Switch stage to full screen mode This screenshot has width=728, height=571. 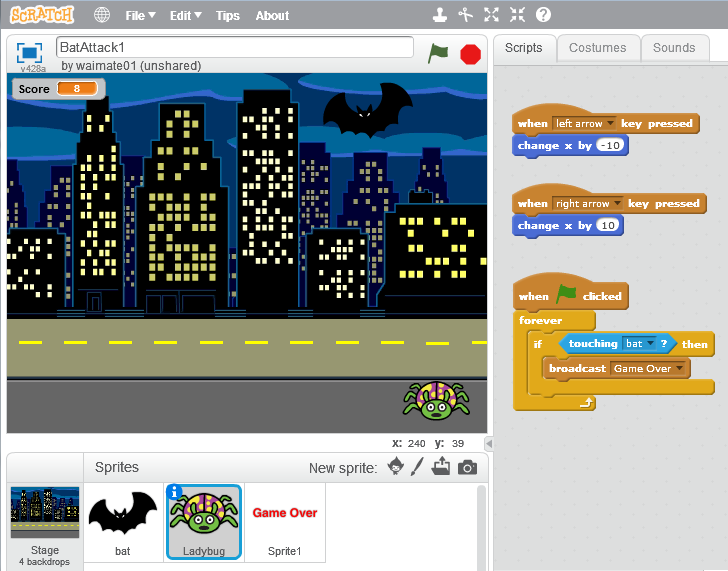[x=29, y=52]
